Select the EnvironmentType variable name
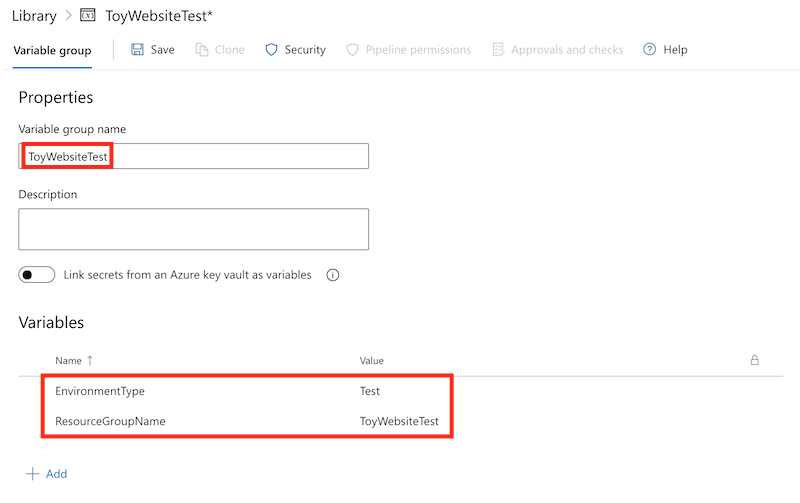The image size is (800, 503). coord(100,391)
